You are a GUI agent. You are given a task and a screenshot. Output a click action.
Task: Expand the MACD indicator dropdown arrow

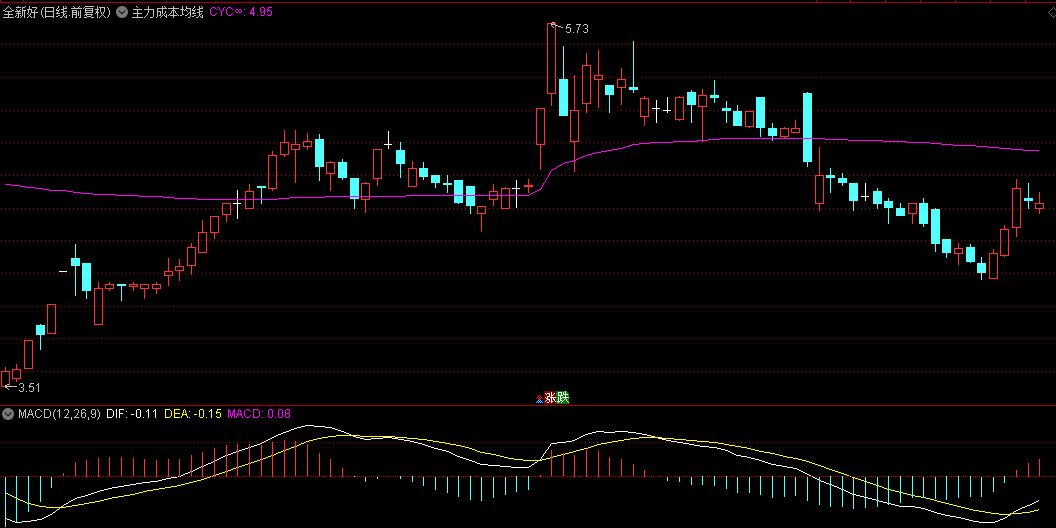(x=8, y=414)
